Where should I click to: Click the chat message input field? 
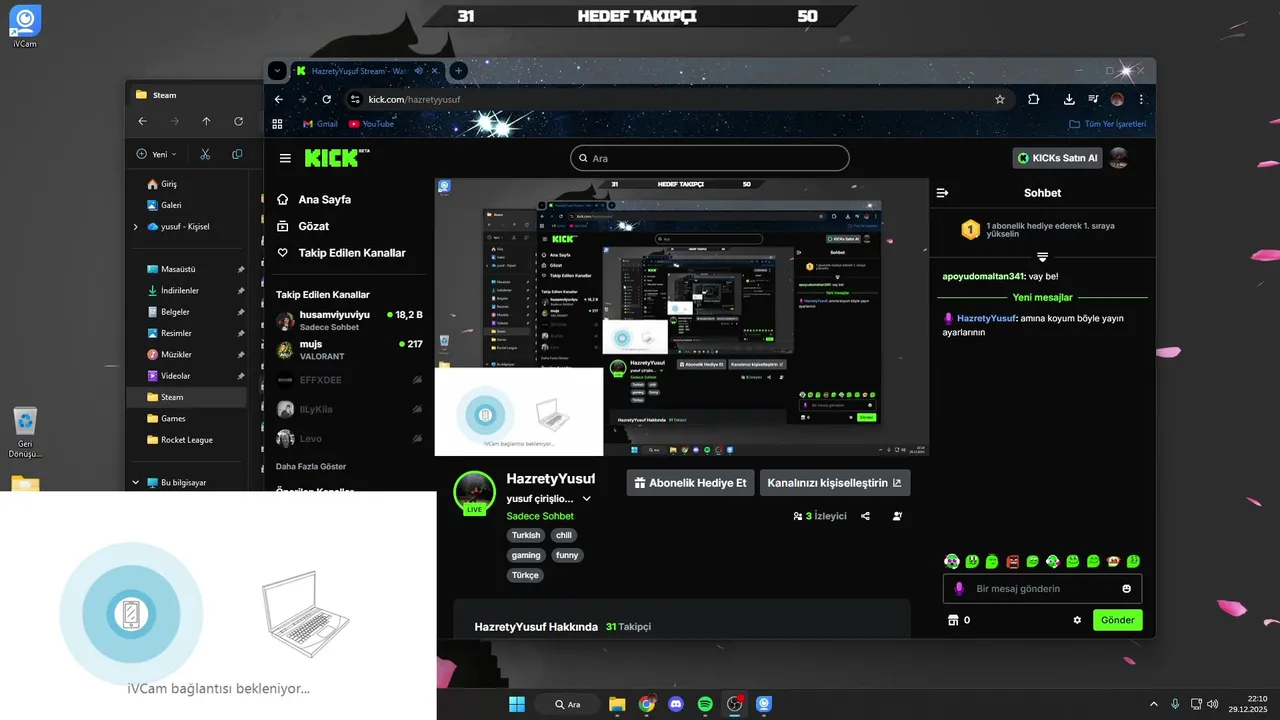1042,589
